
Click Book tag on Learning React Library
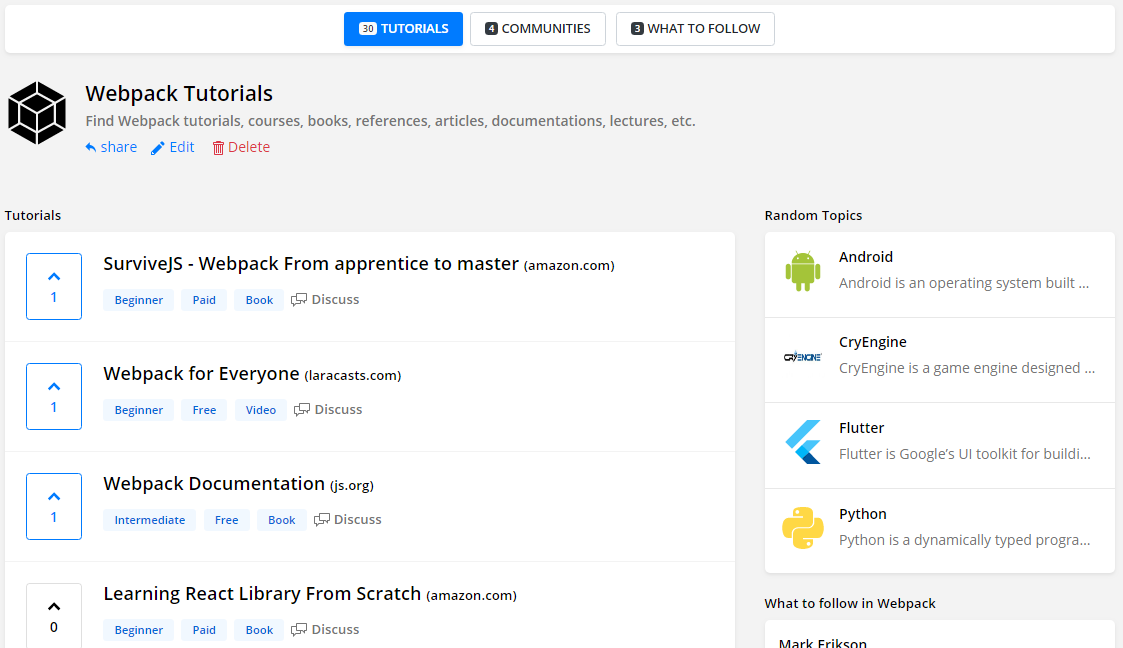(259, 630)
